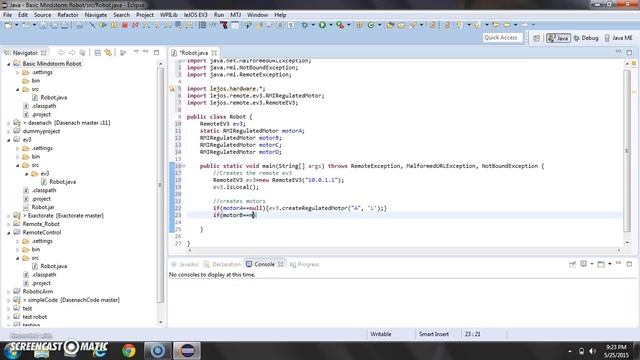Switch to Java ME perspective
This screenshot has width=640, height=360.
[619, 38]
